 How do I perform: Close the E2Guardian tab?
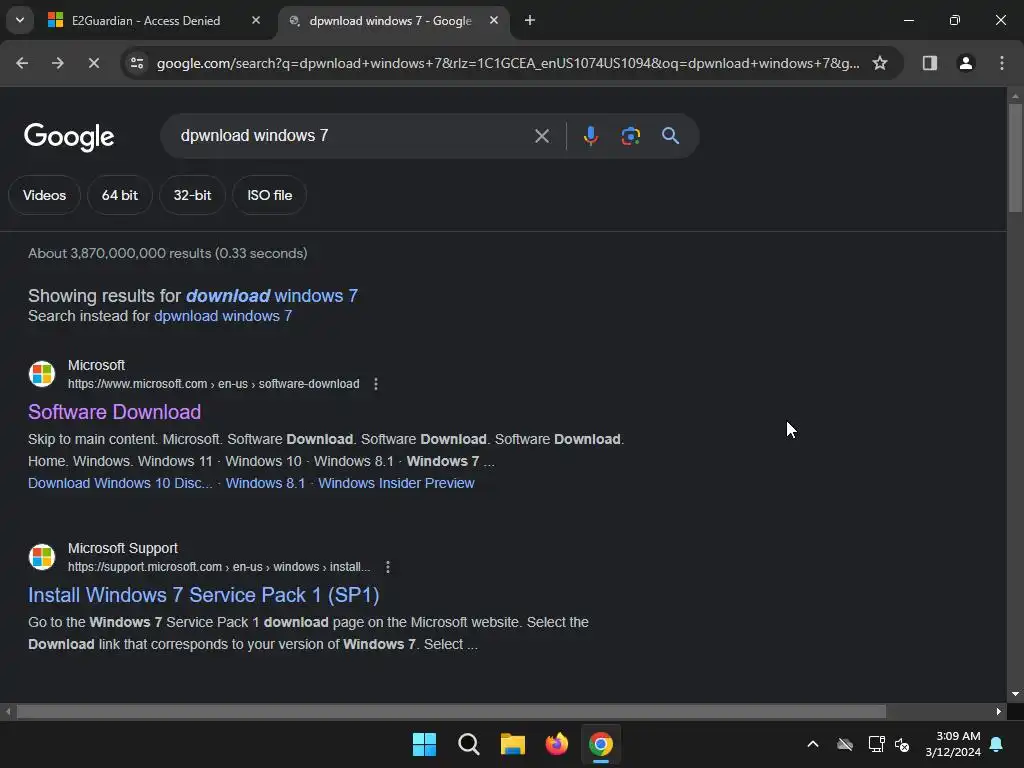click(x=256, y=20)
